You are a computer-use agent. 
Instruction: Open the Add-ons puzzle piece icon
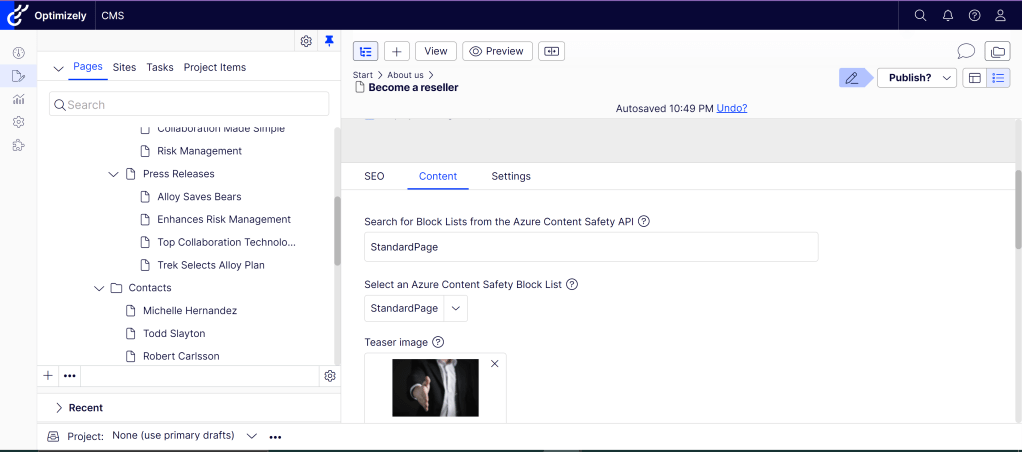coord(18,145)
